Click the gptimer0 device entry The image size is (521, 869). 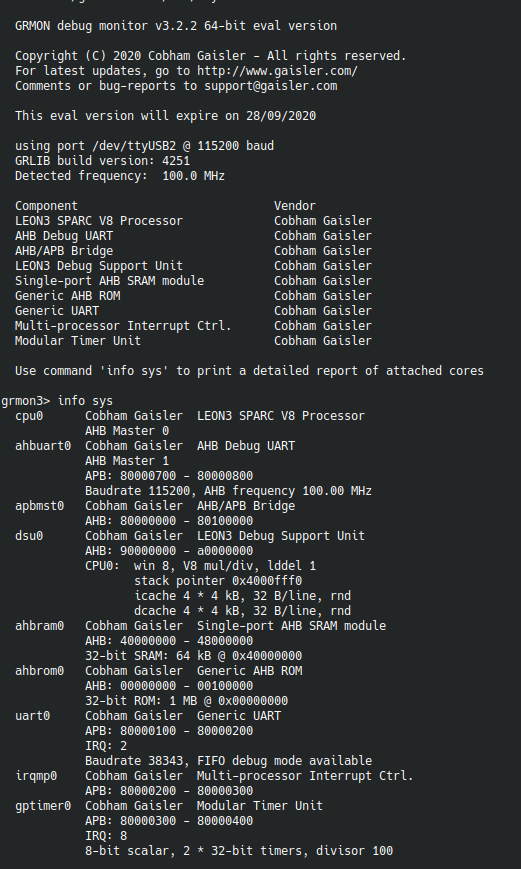(43, 805)
